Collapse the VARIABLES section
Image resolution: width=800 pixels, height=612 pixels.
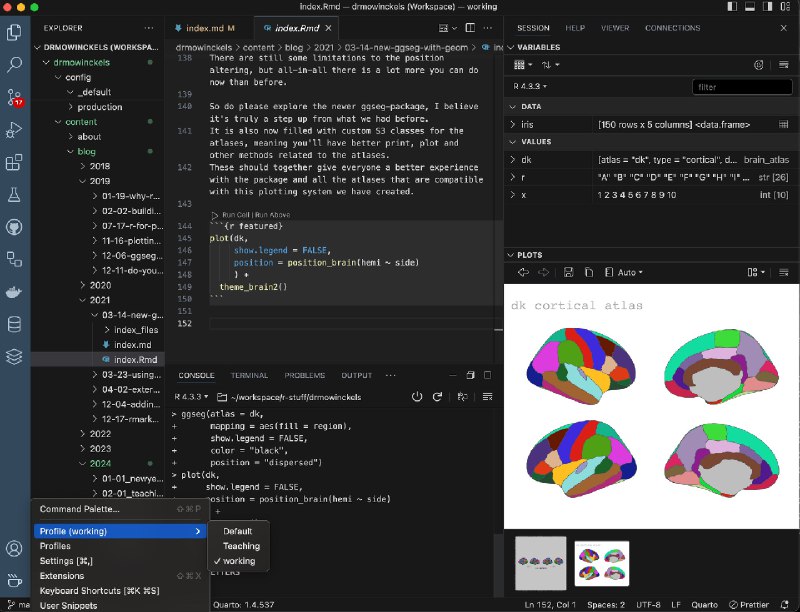point(511,47)
